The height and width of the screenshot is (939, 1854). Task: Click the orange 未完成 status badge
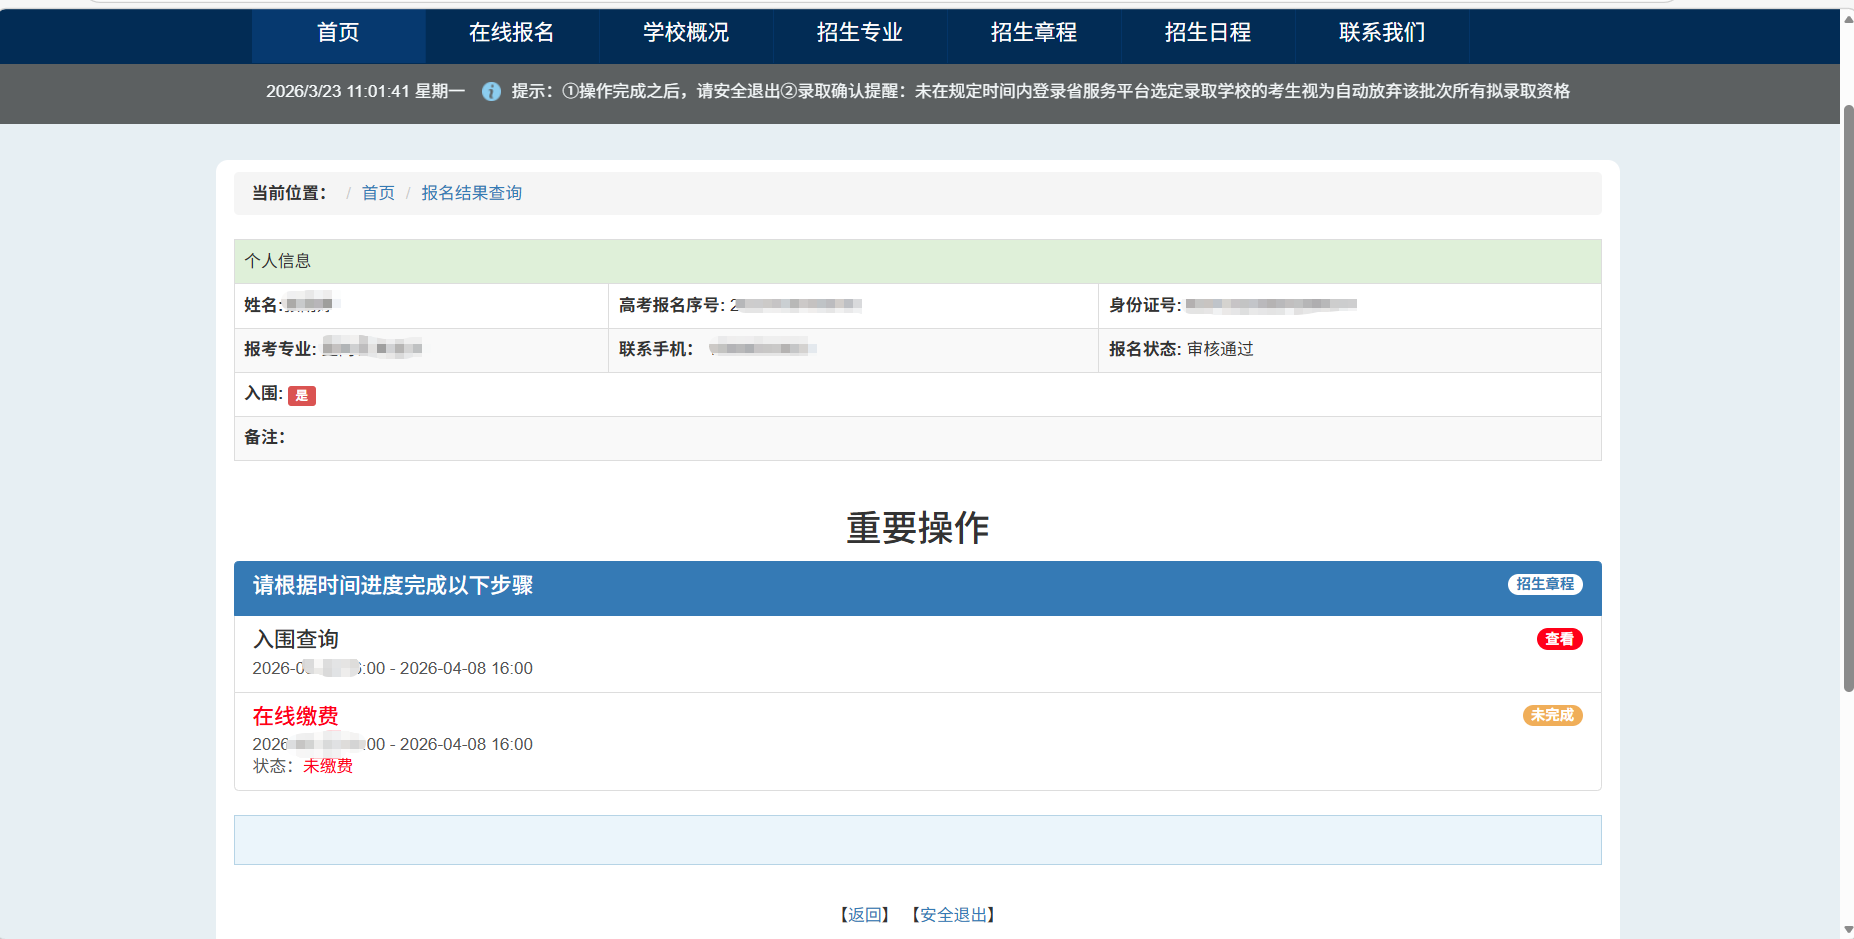coord(1552,715)
